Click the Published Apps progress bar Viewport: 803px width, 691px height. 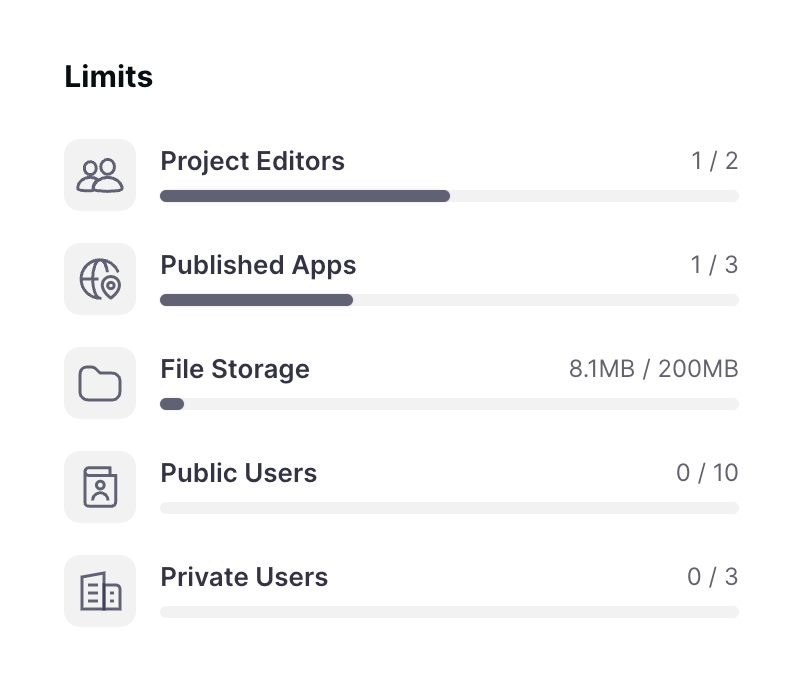[x=449, y=300]
